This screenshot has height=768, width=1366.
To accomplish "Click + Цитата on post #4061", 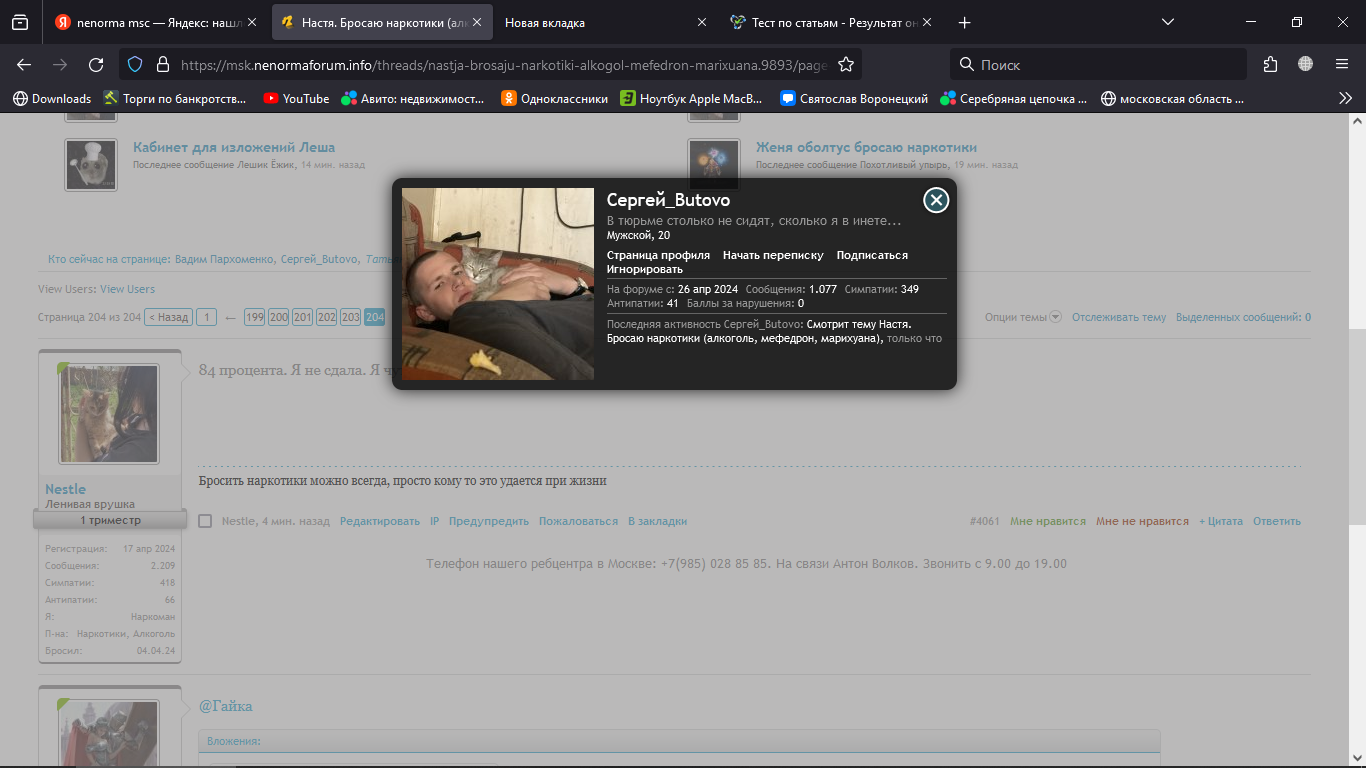I will (x=1221, y=521).
